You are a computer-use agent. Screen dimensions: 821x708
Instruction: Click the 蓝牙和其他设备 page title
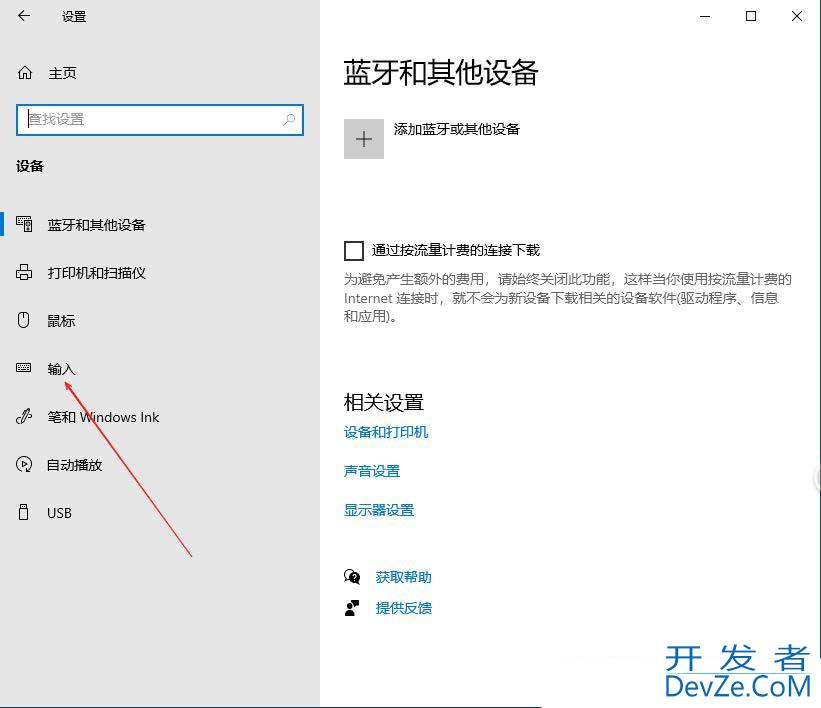pos(441,72)
